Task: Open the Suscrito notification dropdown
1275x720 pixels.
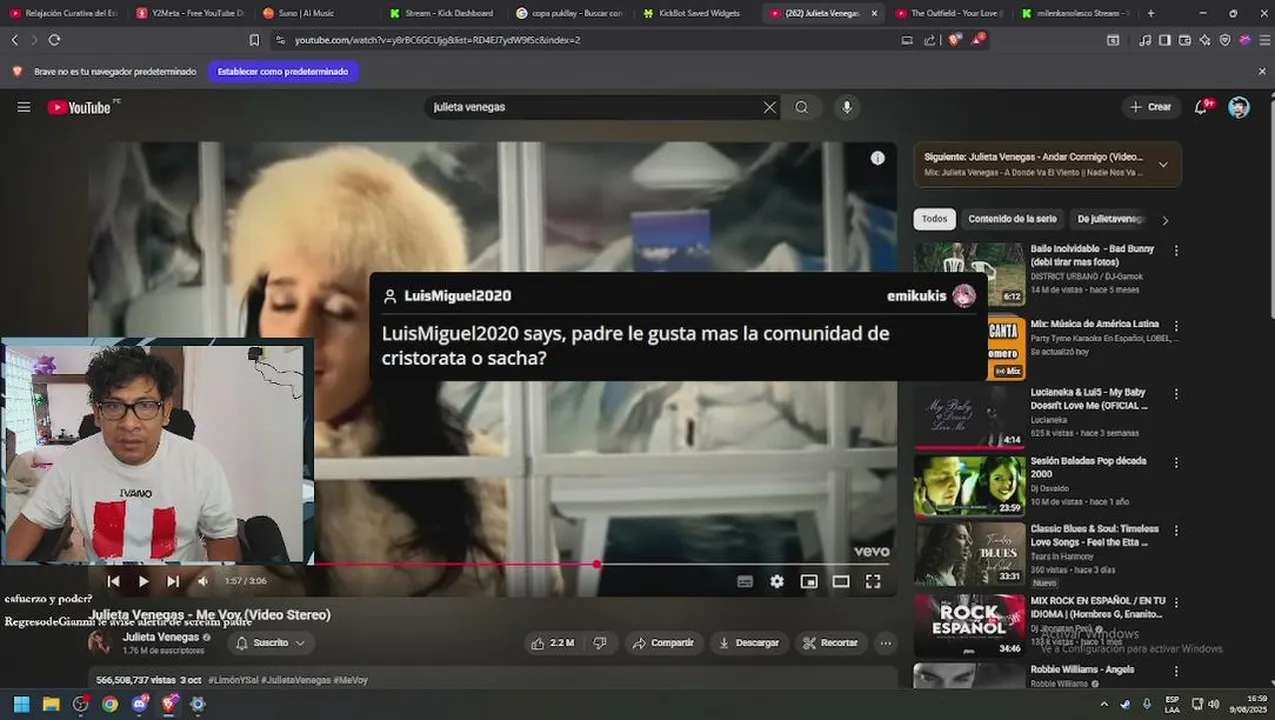Action: 270,643
